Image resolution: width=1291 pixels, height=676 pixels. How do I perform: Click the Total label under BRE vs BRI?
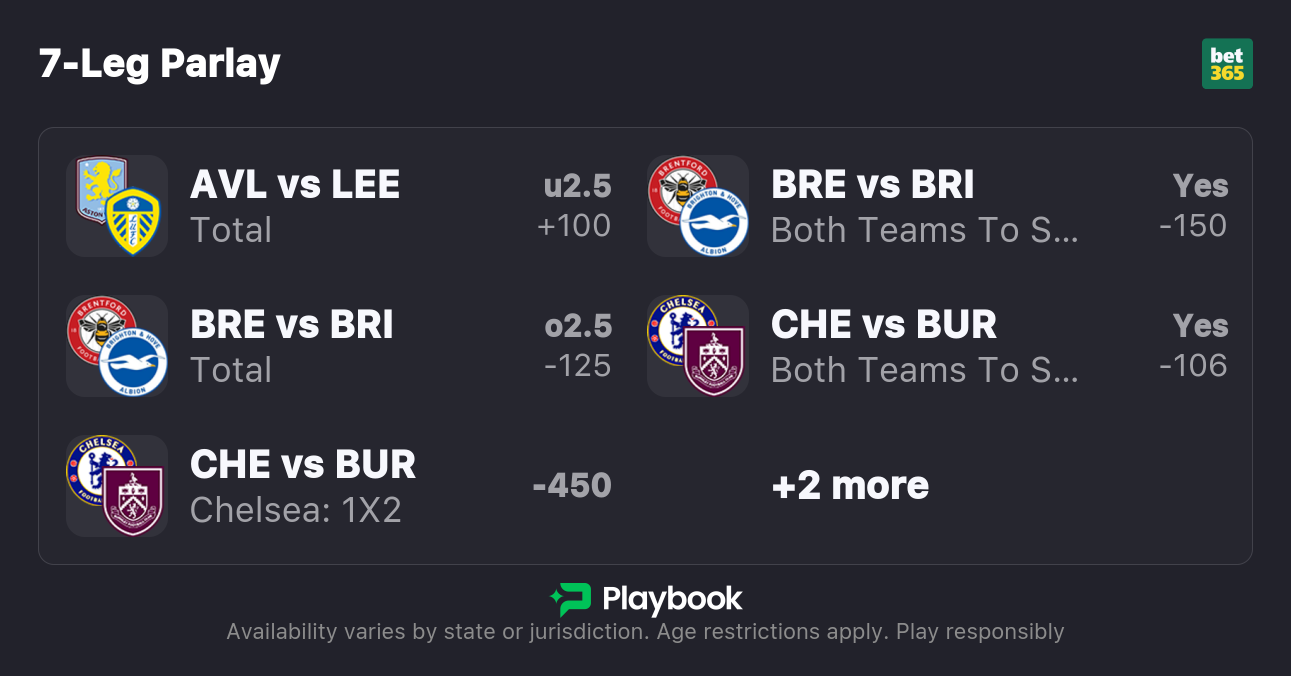(x=231, y=370)
